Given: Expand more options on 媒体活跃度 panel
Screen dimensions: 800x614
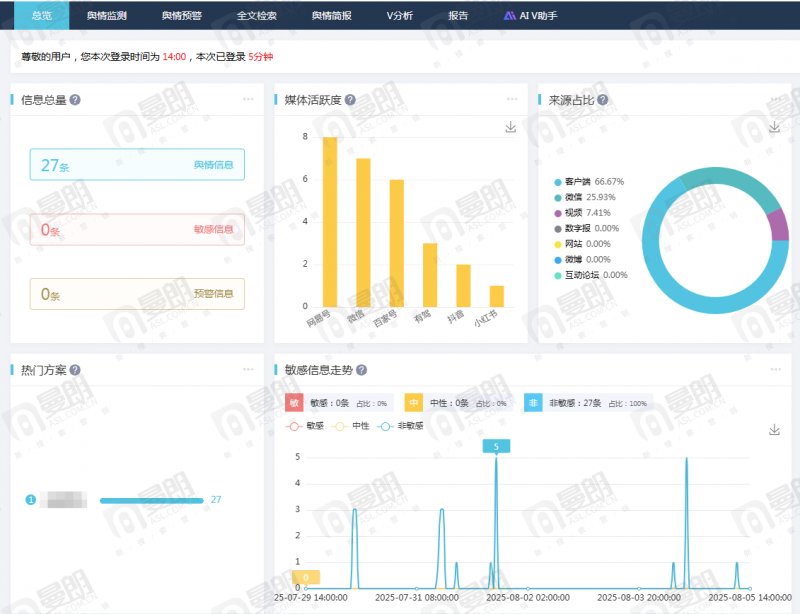Looking at the screenshot, I should 512,99.
